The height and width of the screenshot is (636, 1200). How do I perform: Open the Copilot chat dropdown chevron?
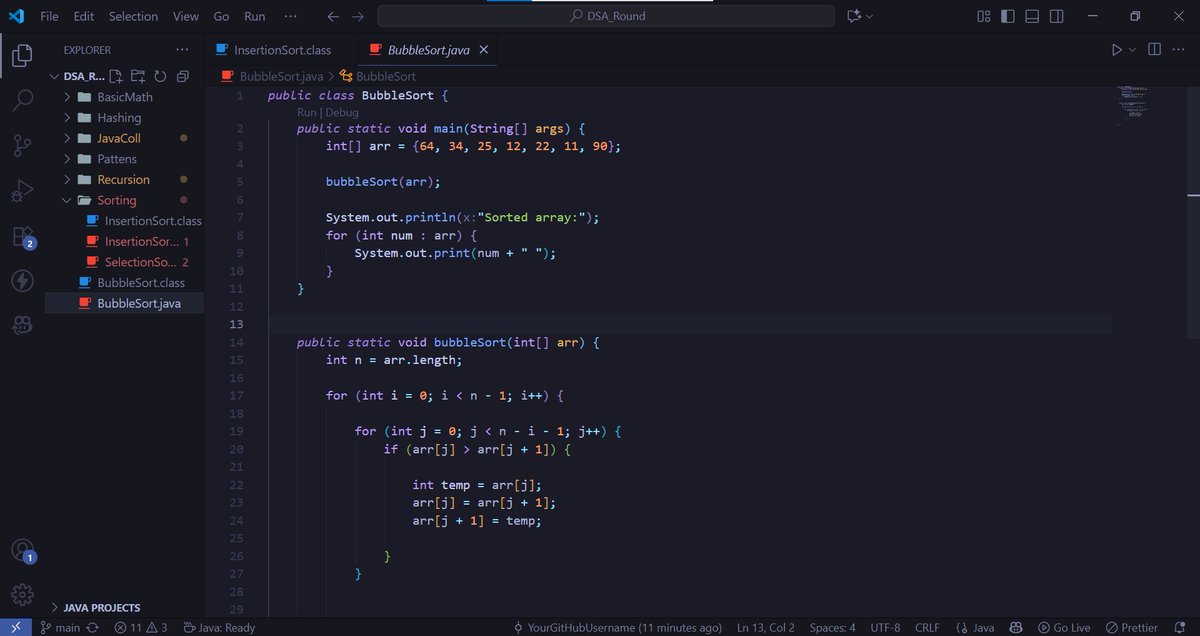click(x=869, y=16)
